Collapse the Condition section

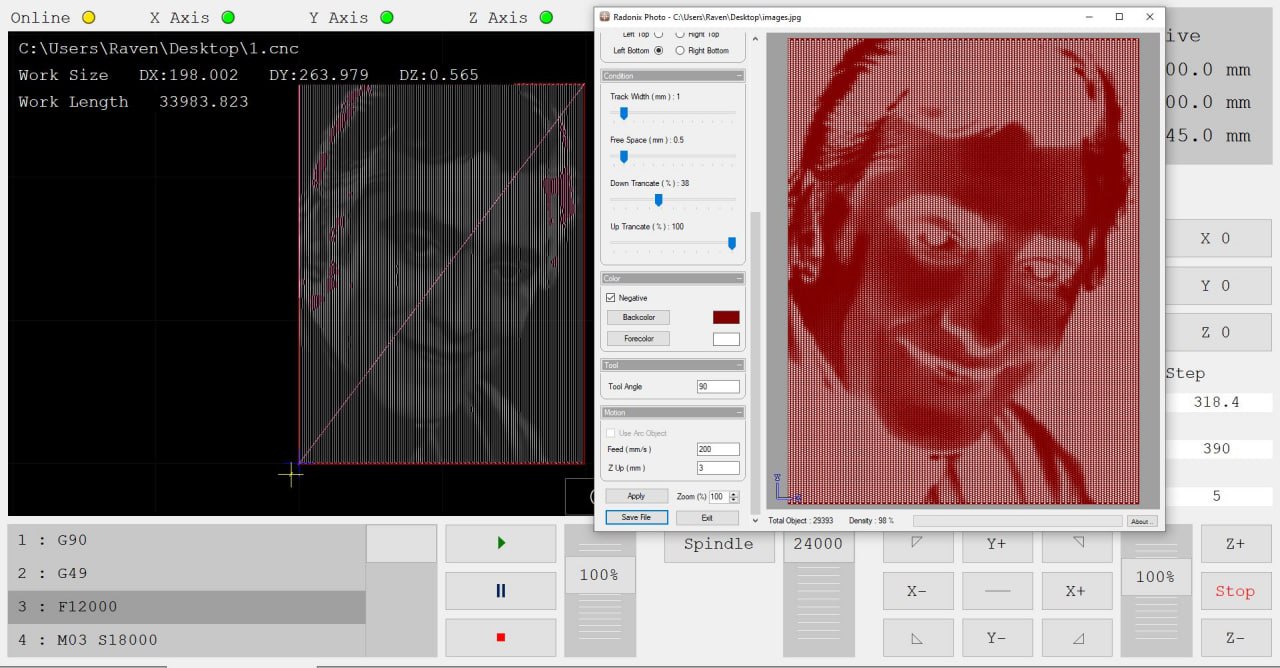tap(739, 76)
